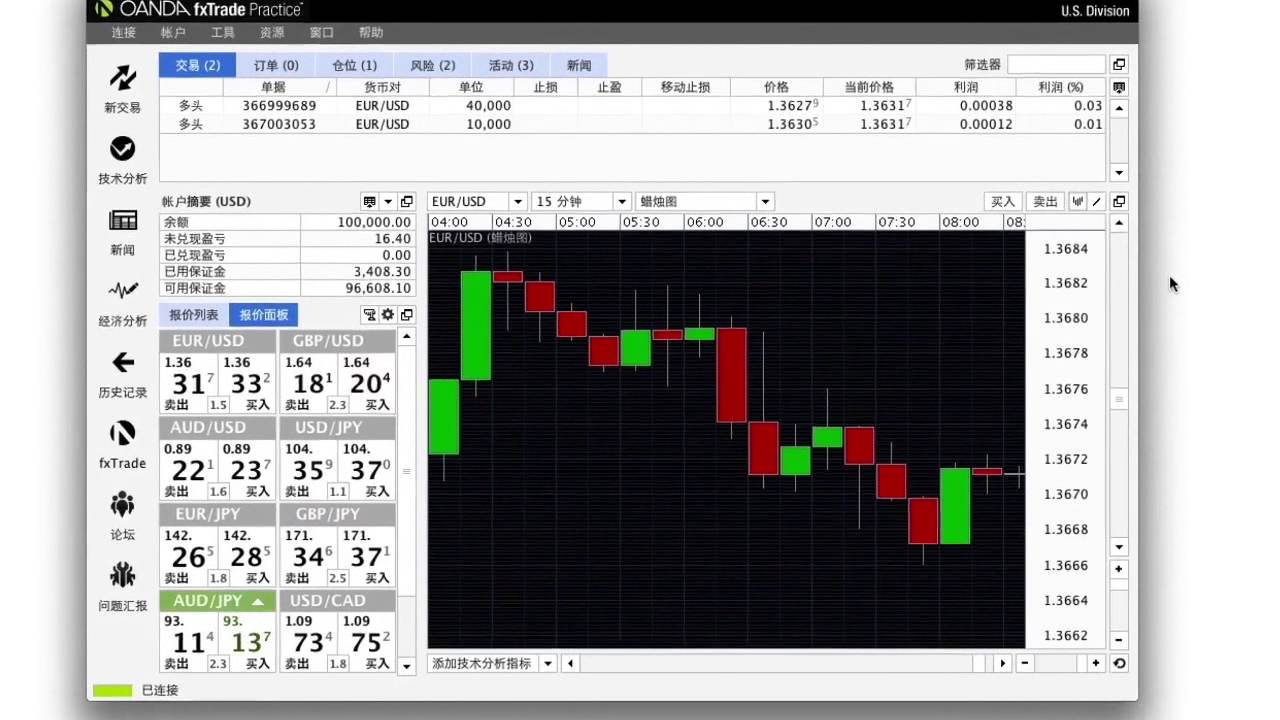This screenshot has width=1280, height=720.
Task: Click EUR/USD 卖出 sell quote 1.3631
Action: (189, 383)
